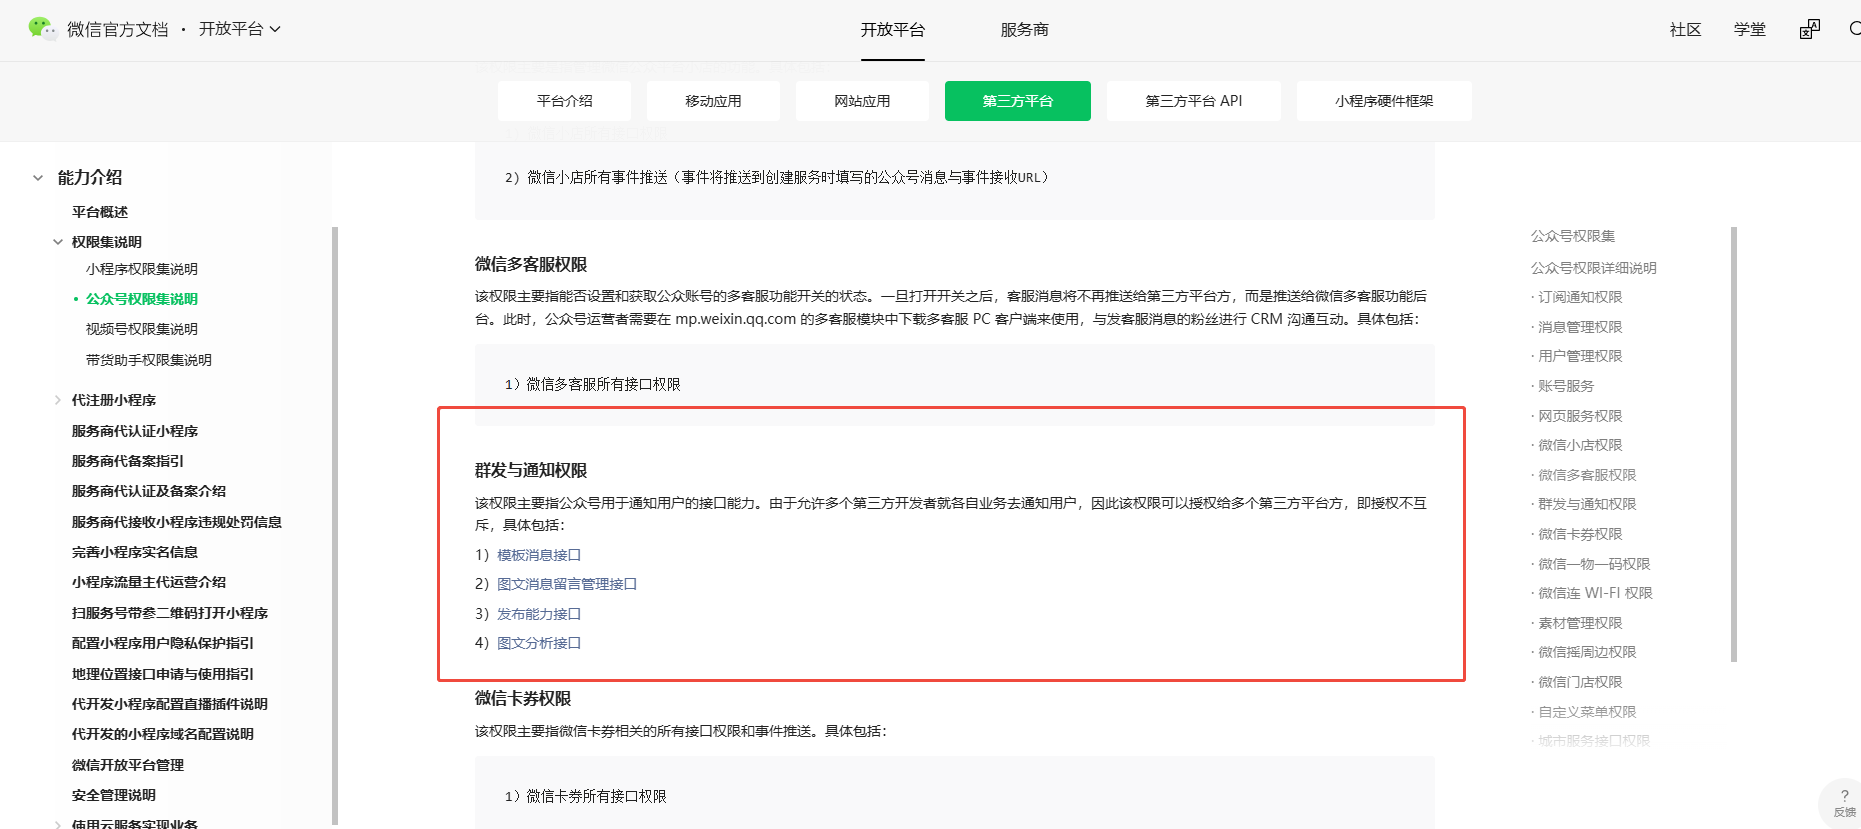Select the 平台介绍 tab
1861x829 pixels.
pyautogui.click(x=564, y=101)
